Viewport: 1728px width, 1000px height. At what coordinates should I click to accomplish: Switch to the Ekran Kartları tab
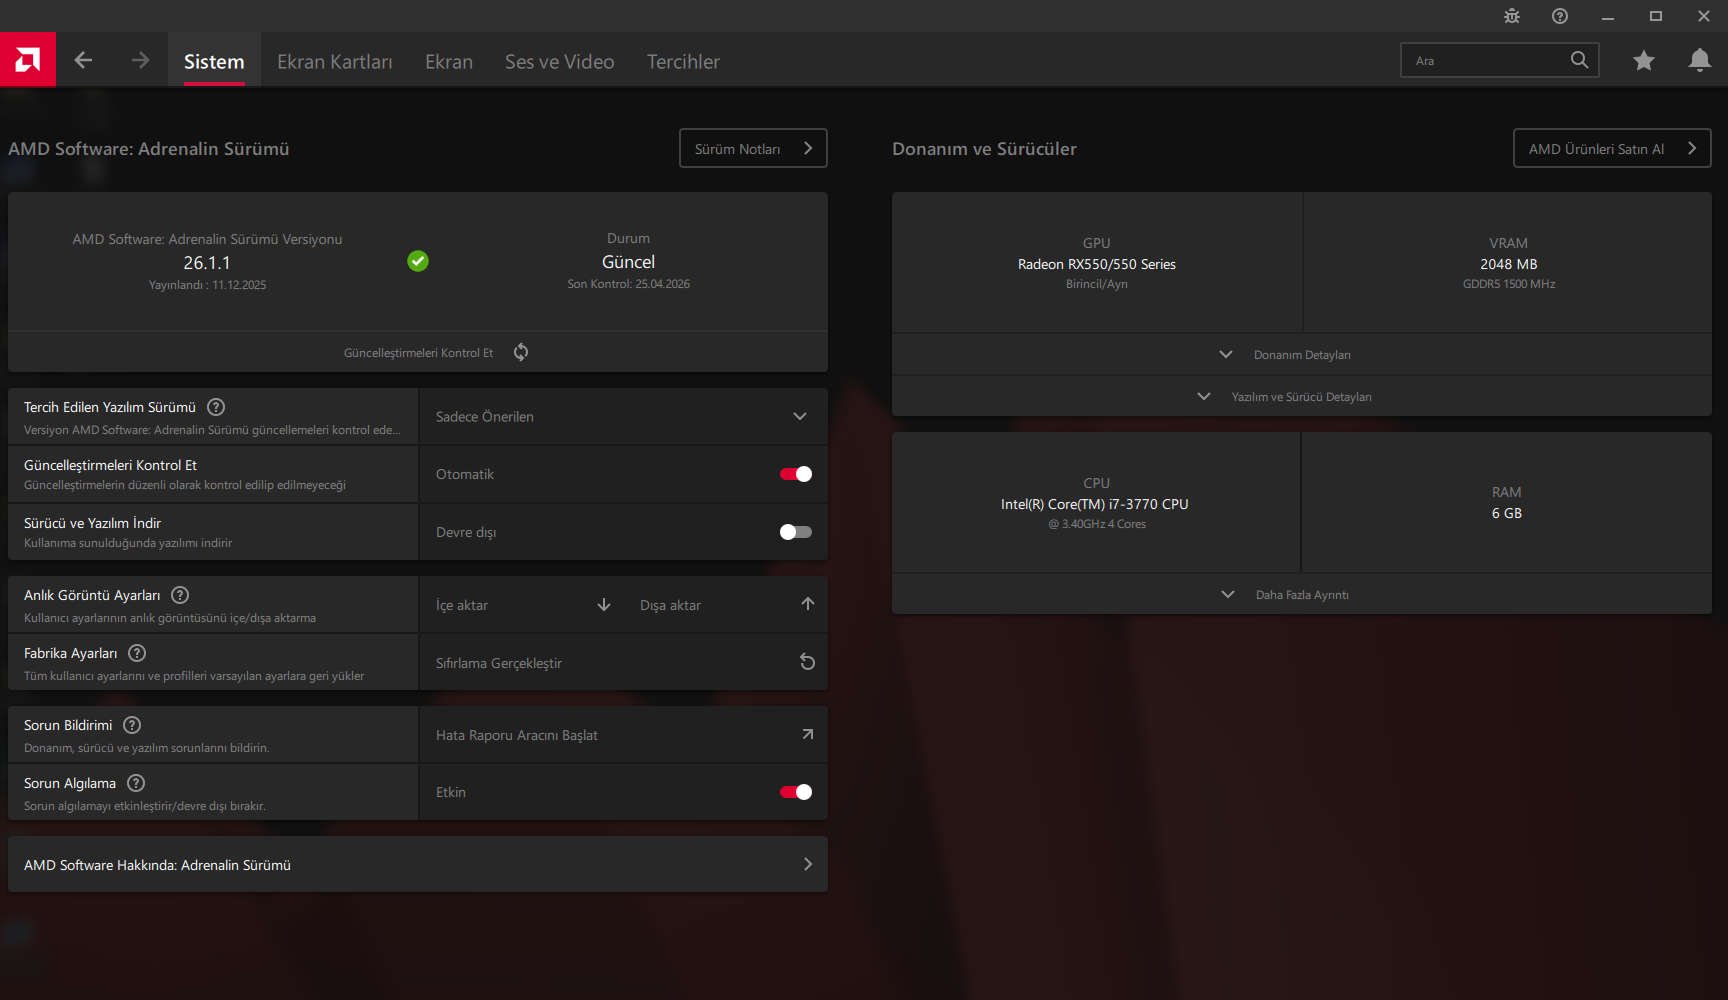click(x=335, y=61)
